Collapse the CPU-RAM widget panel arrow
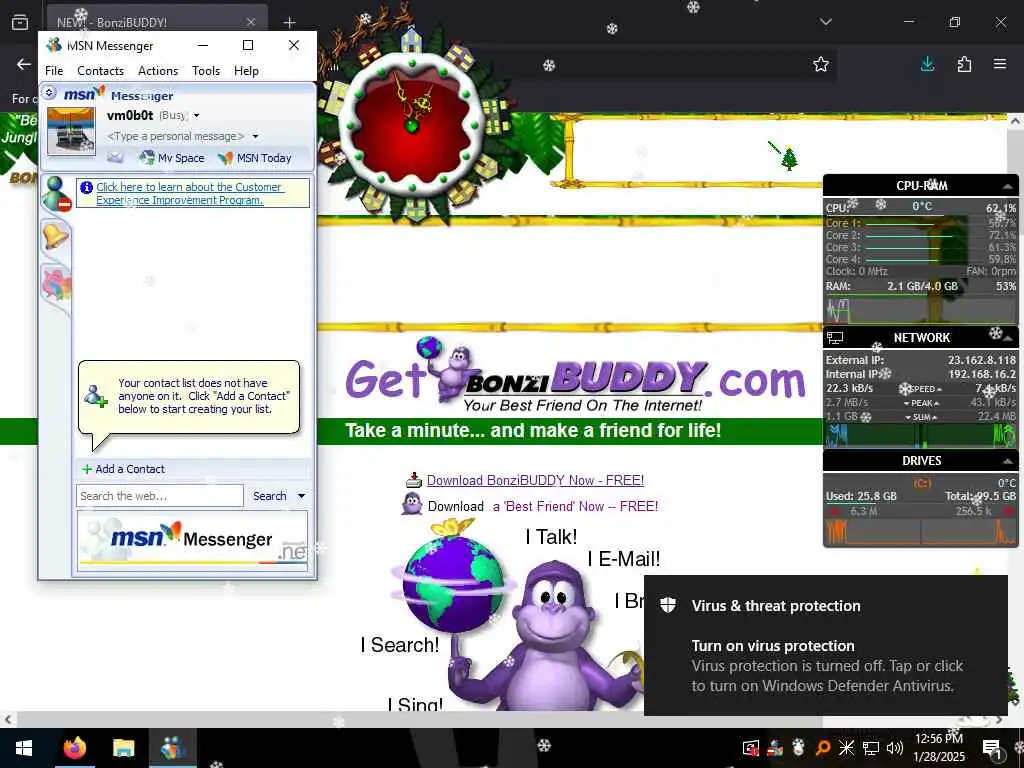The height and width of the screenshot is (768, 1024). [x=1007, y=186]
